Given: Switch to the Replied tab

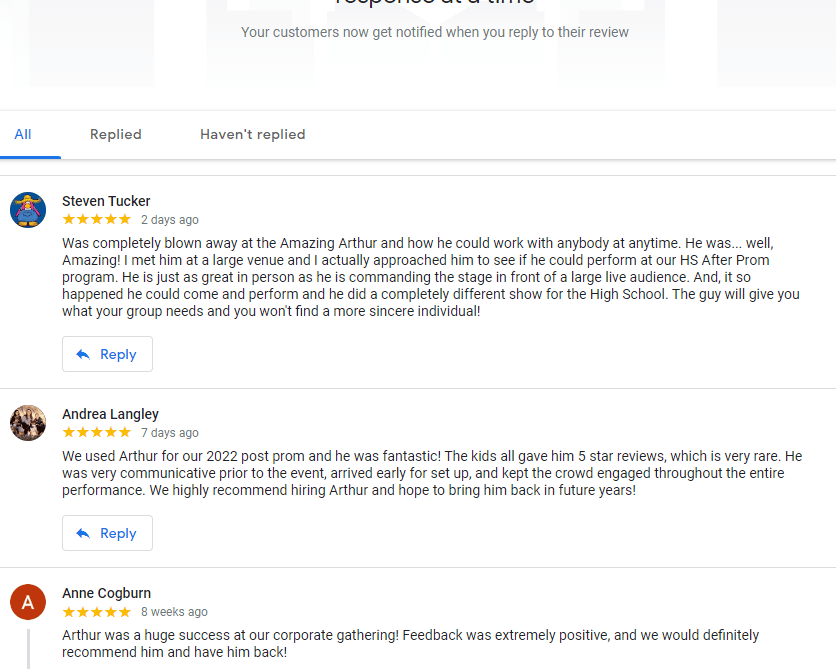Looking at the screenshot, I should [116, 134].
